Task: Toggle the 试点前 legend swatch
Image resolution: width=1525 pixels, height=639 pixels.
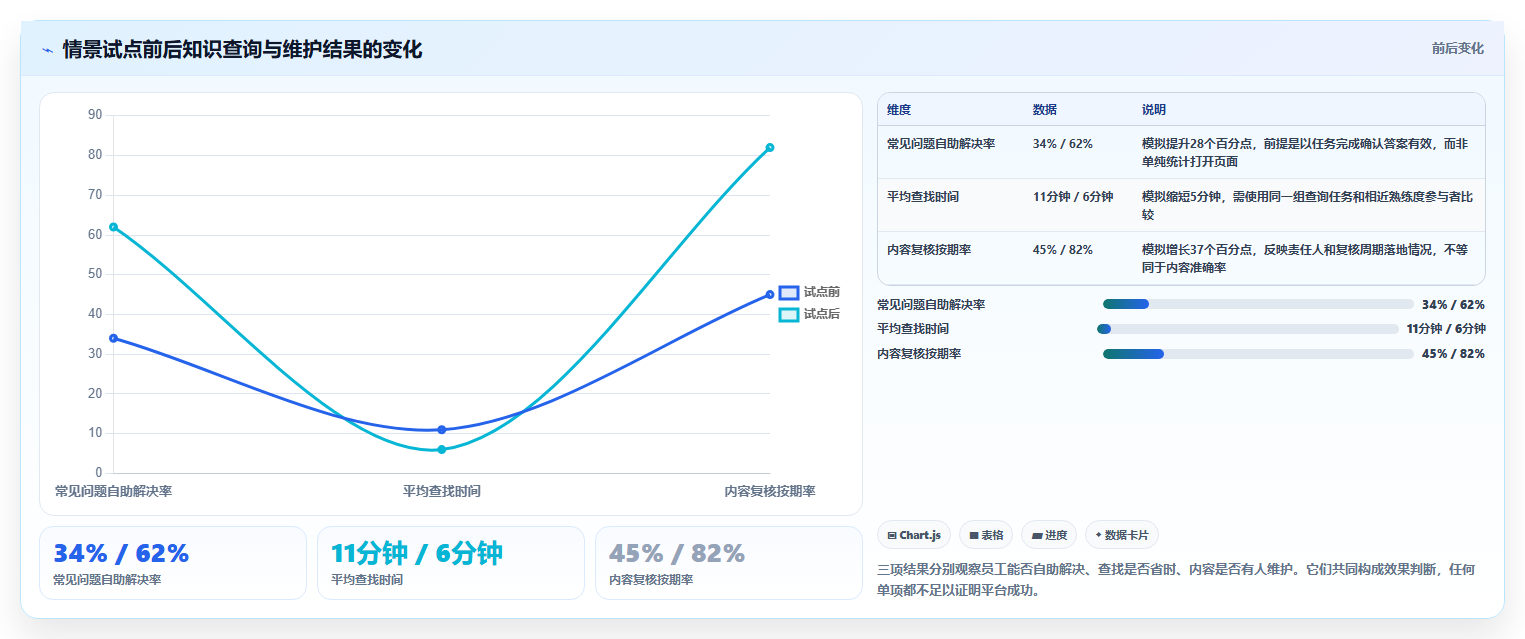Action: (789, 292)
